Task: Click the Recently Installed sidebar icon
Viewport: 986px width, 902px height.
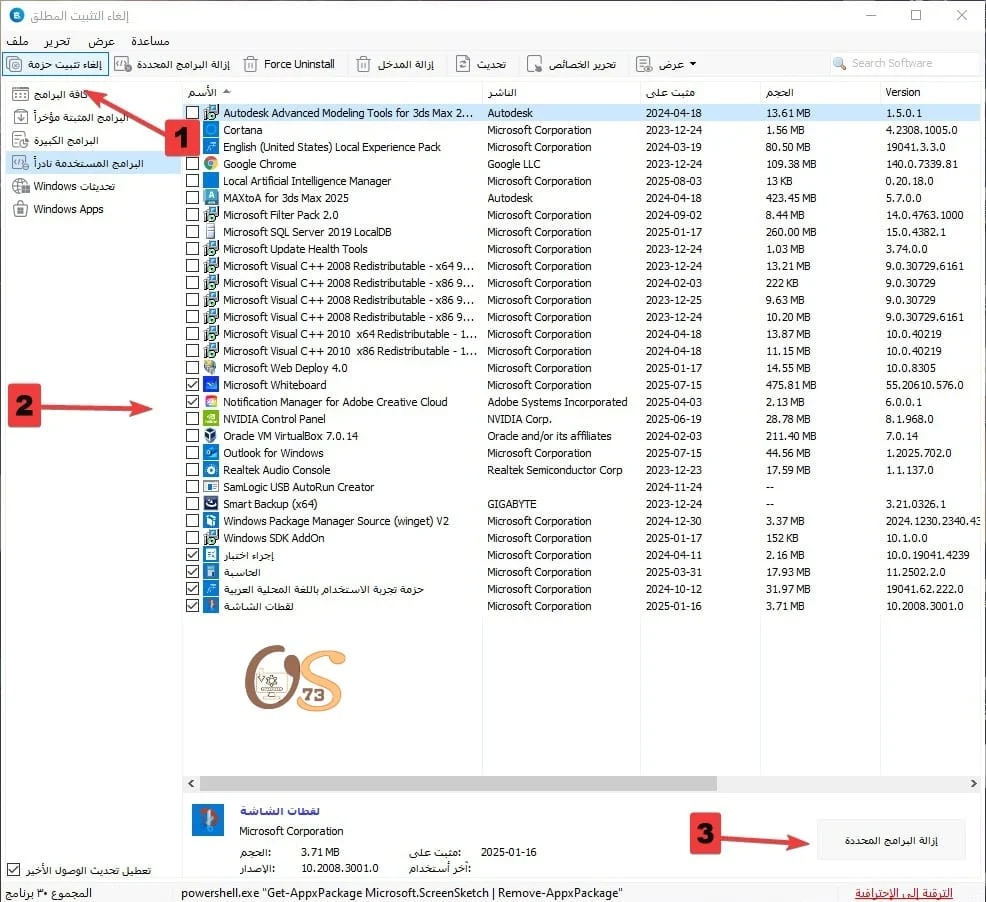Action: pyautogui.click(x=21, y=117)
